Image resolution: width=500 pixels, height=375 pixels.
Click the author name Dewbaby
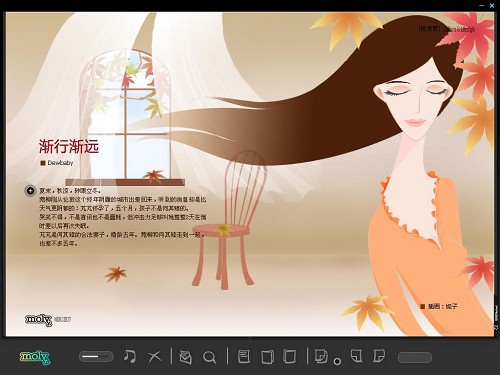tap(60, 163)
